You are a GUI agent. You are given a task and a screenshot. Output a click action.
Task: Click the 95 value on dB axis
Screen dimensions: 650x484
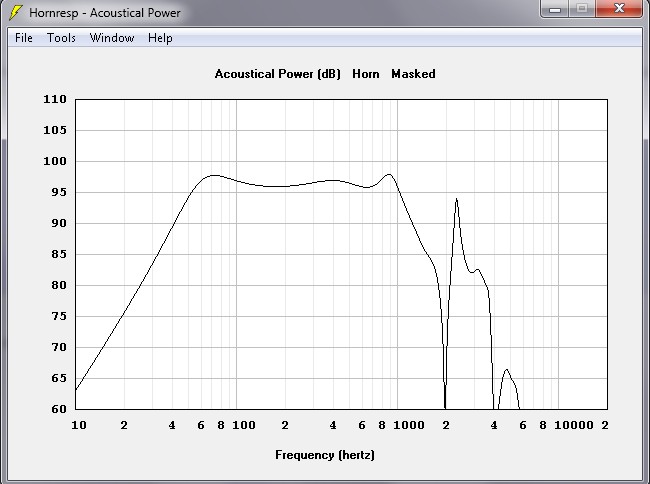pyautogui.click(x=58, y=193)
